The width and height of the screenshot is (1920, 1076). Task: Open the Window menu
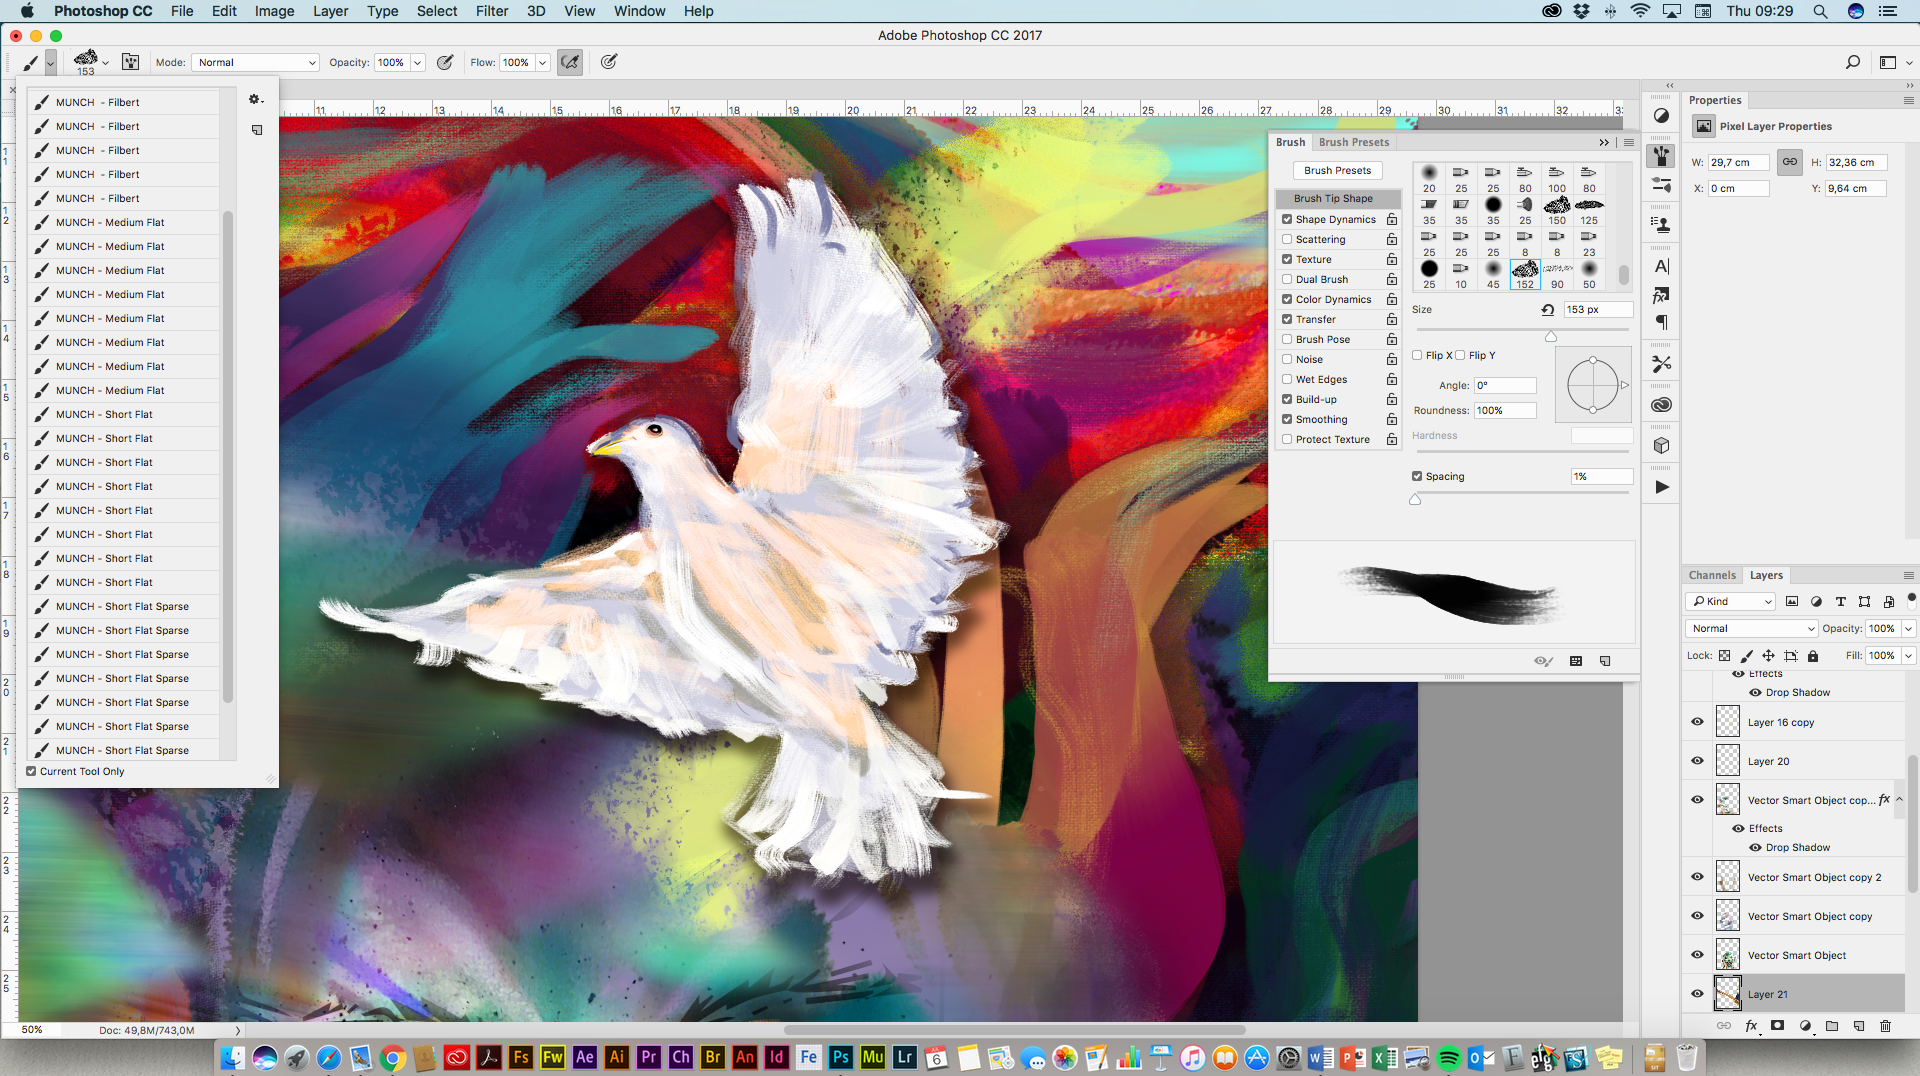click(639, 11)
